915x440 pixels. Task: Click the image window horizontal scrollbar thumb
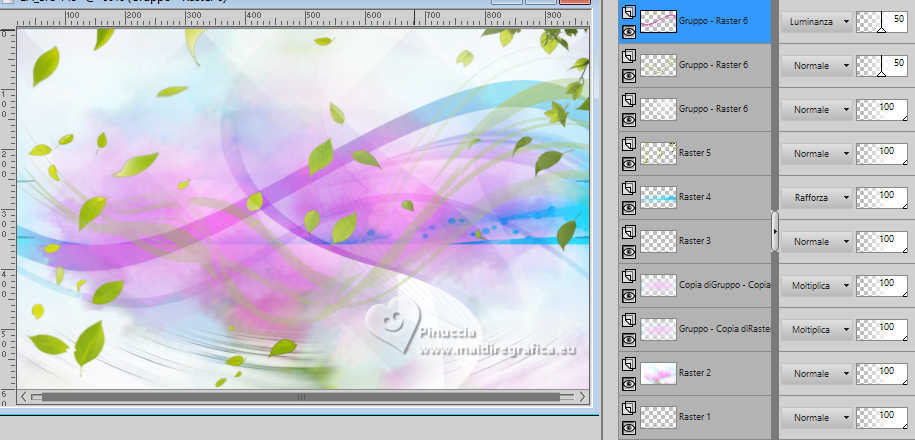pos(301,397)
